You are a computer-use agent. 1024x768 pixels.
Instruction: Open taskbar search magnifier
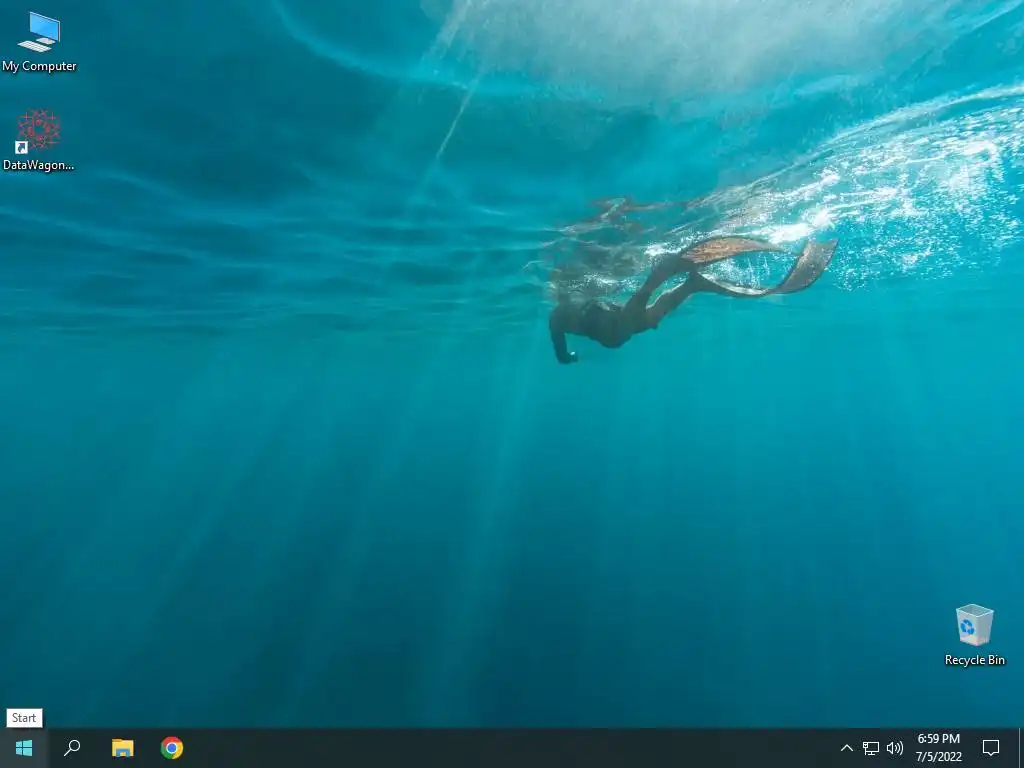72,748
